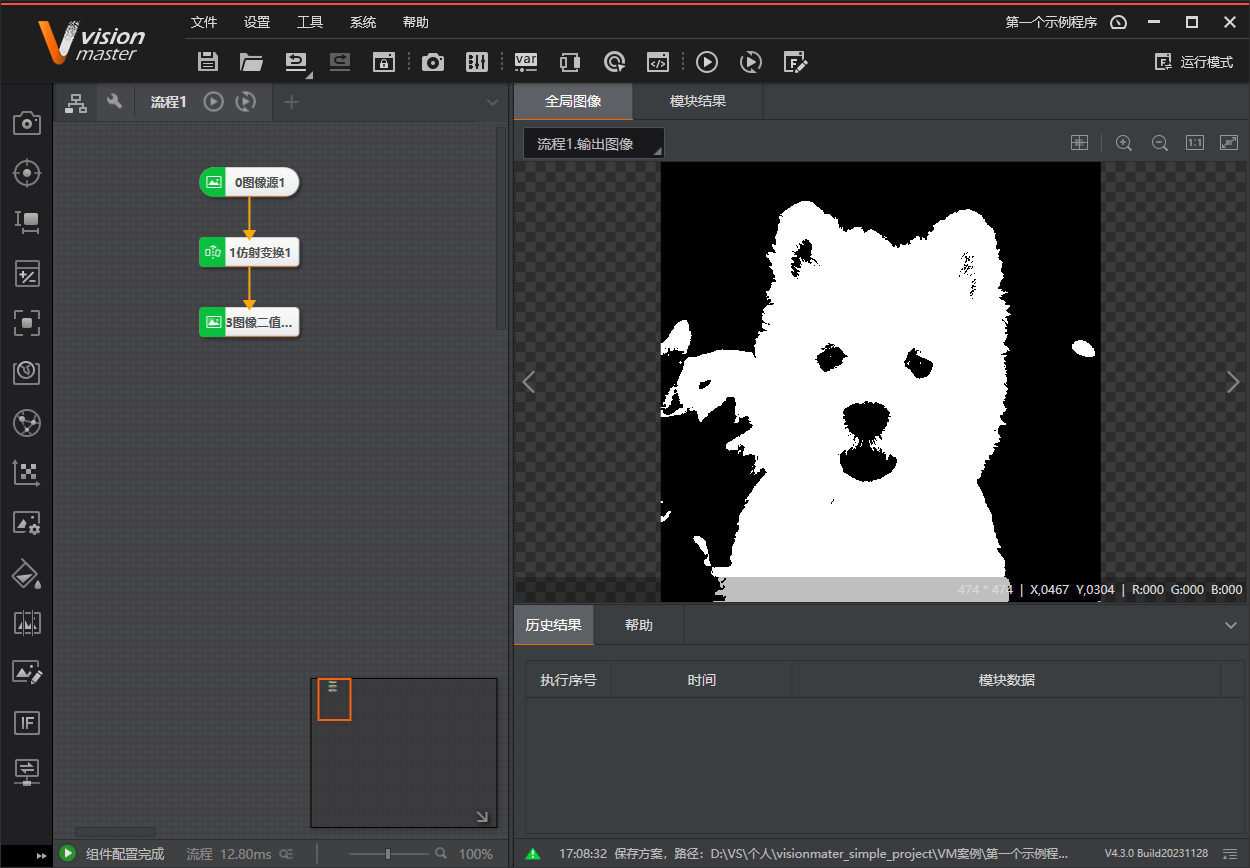Open the global script icon
Screen dimensions: 1250x868
pyautogui.click(x=658, y=62)
